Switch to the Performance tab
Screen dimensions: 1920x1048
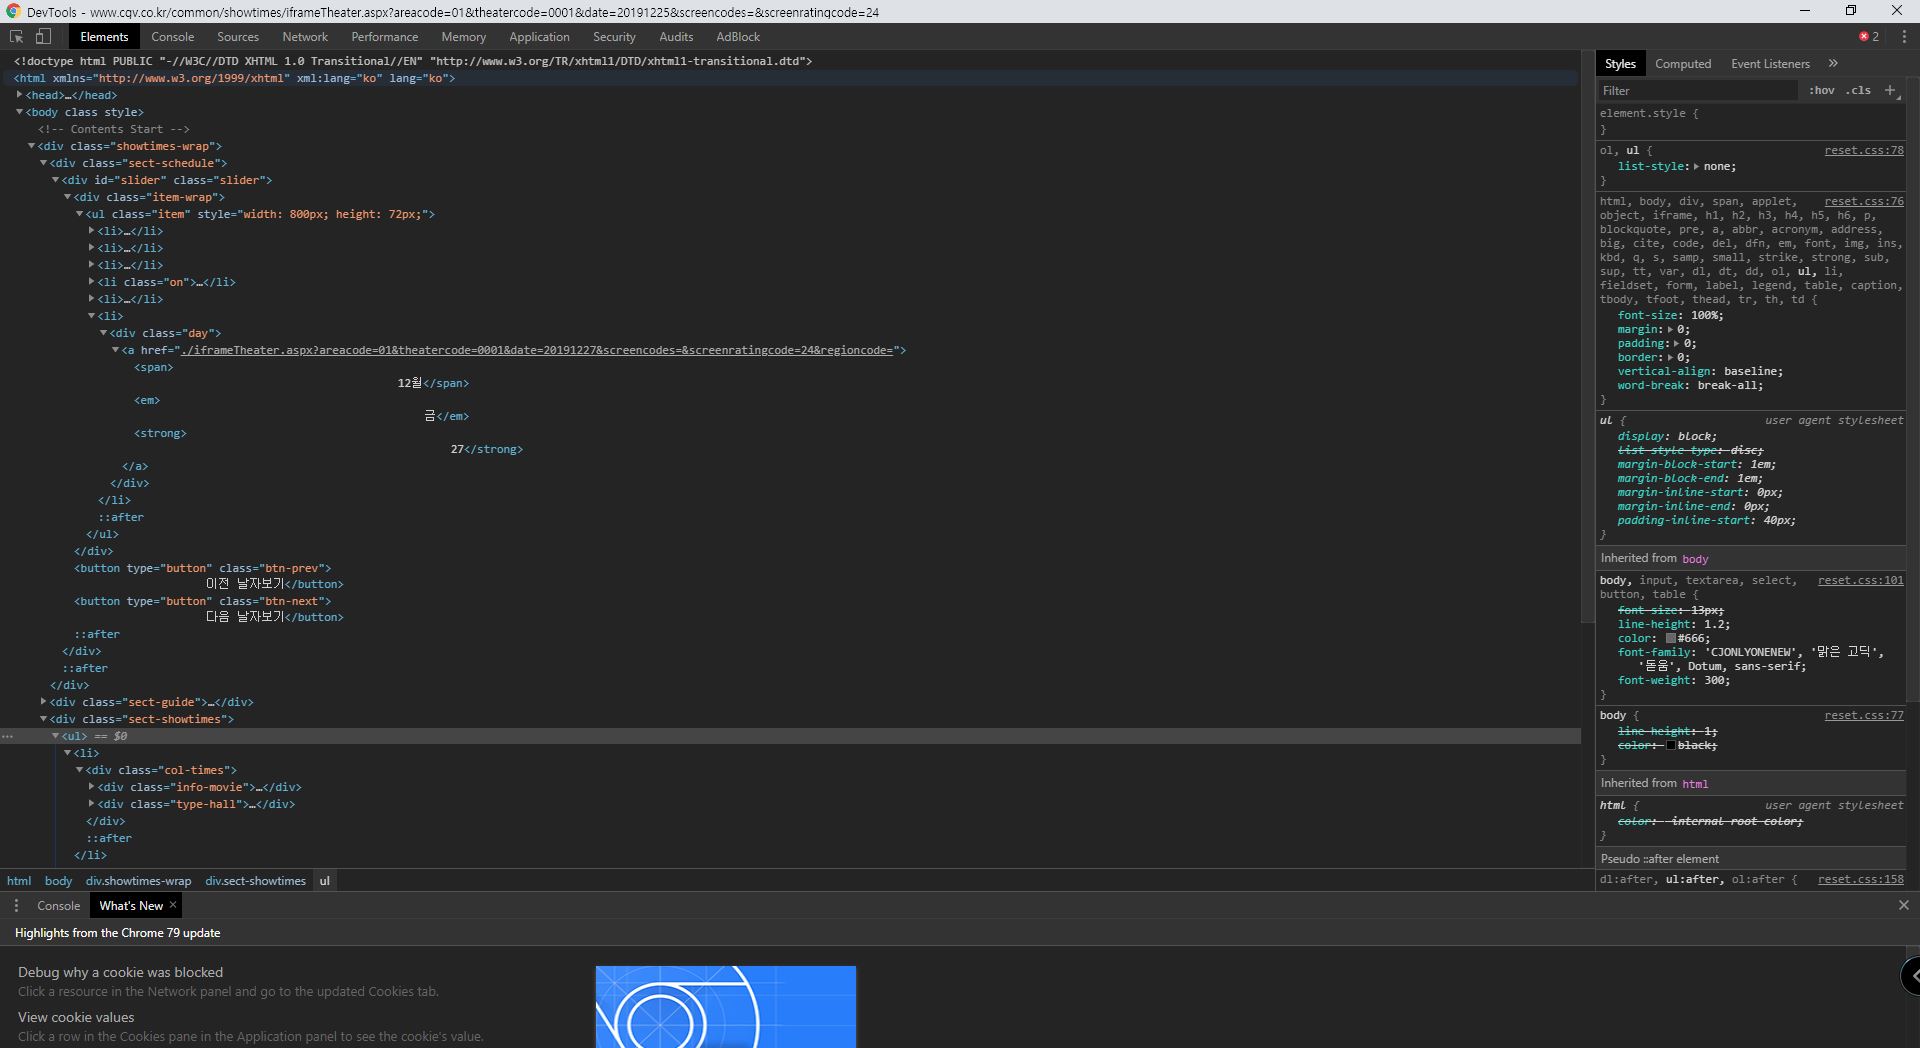(x=385, y=36)
